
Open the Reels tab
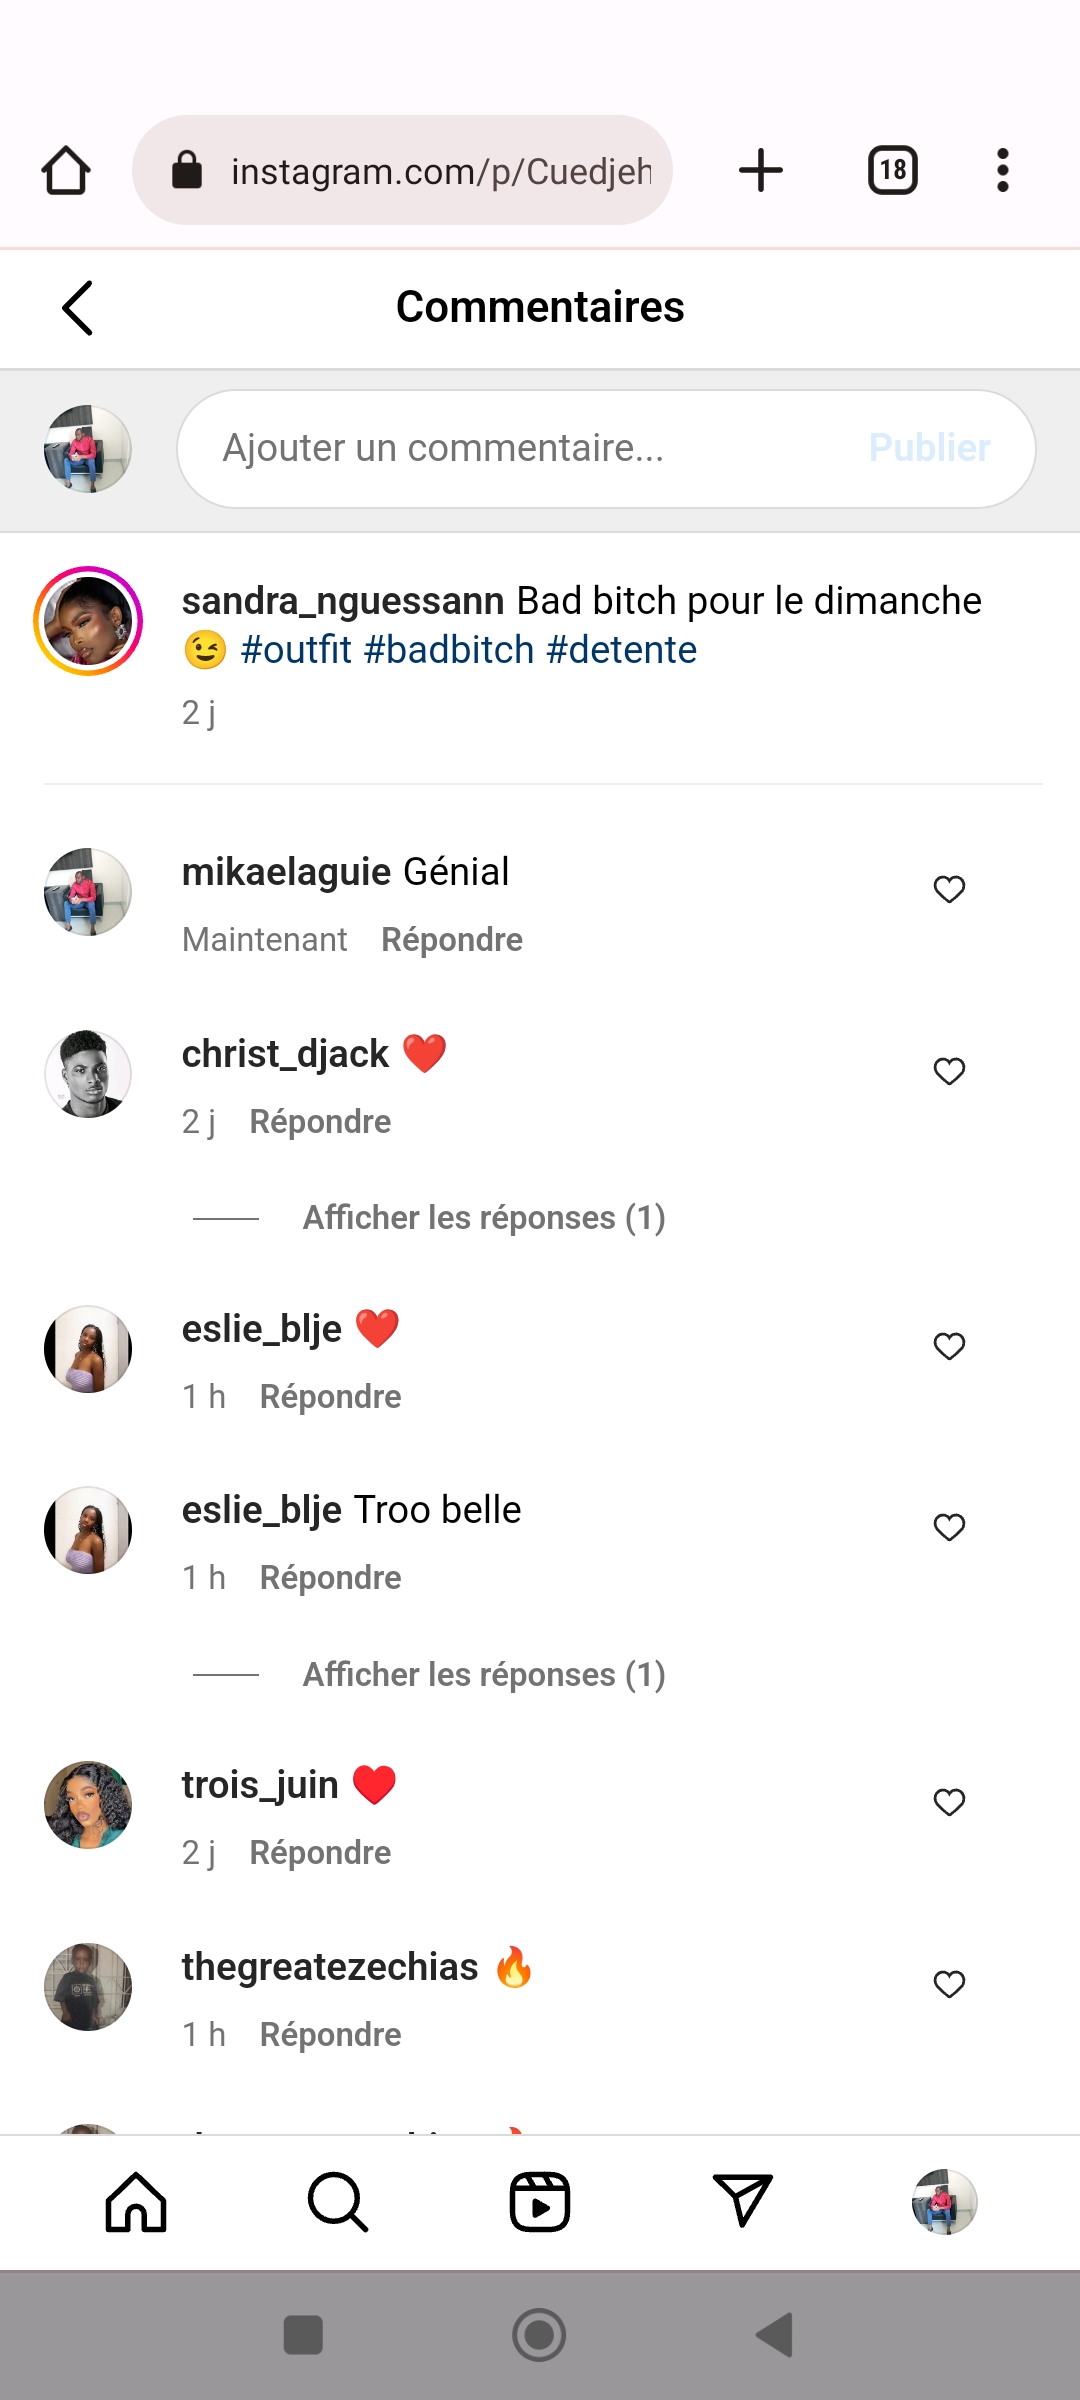coord(540,2202)
